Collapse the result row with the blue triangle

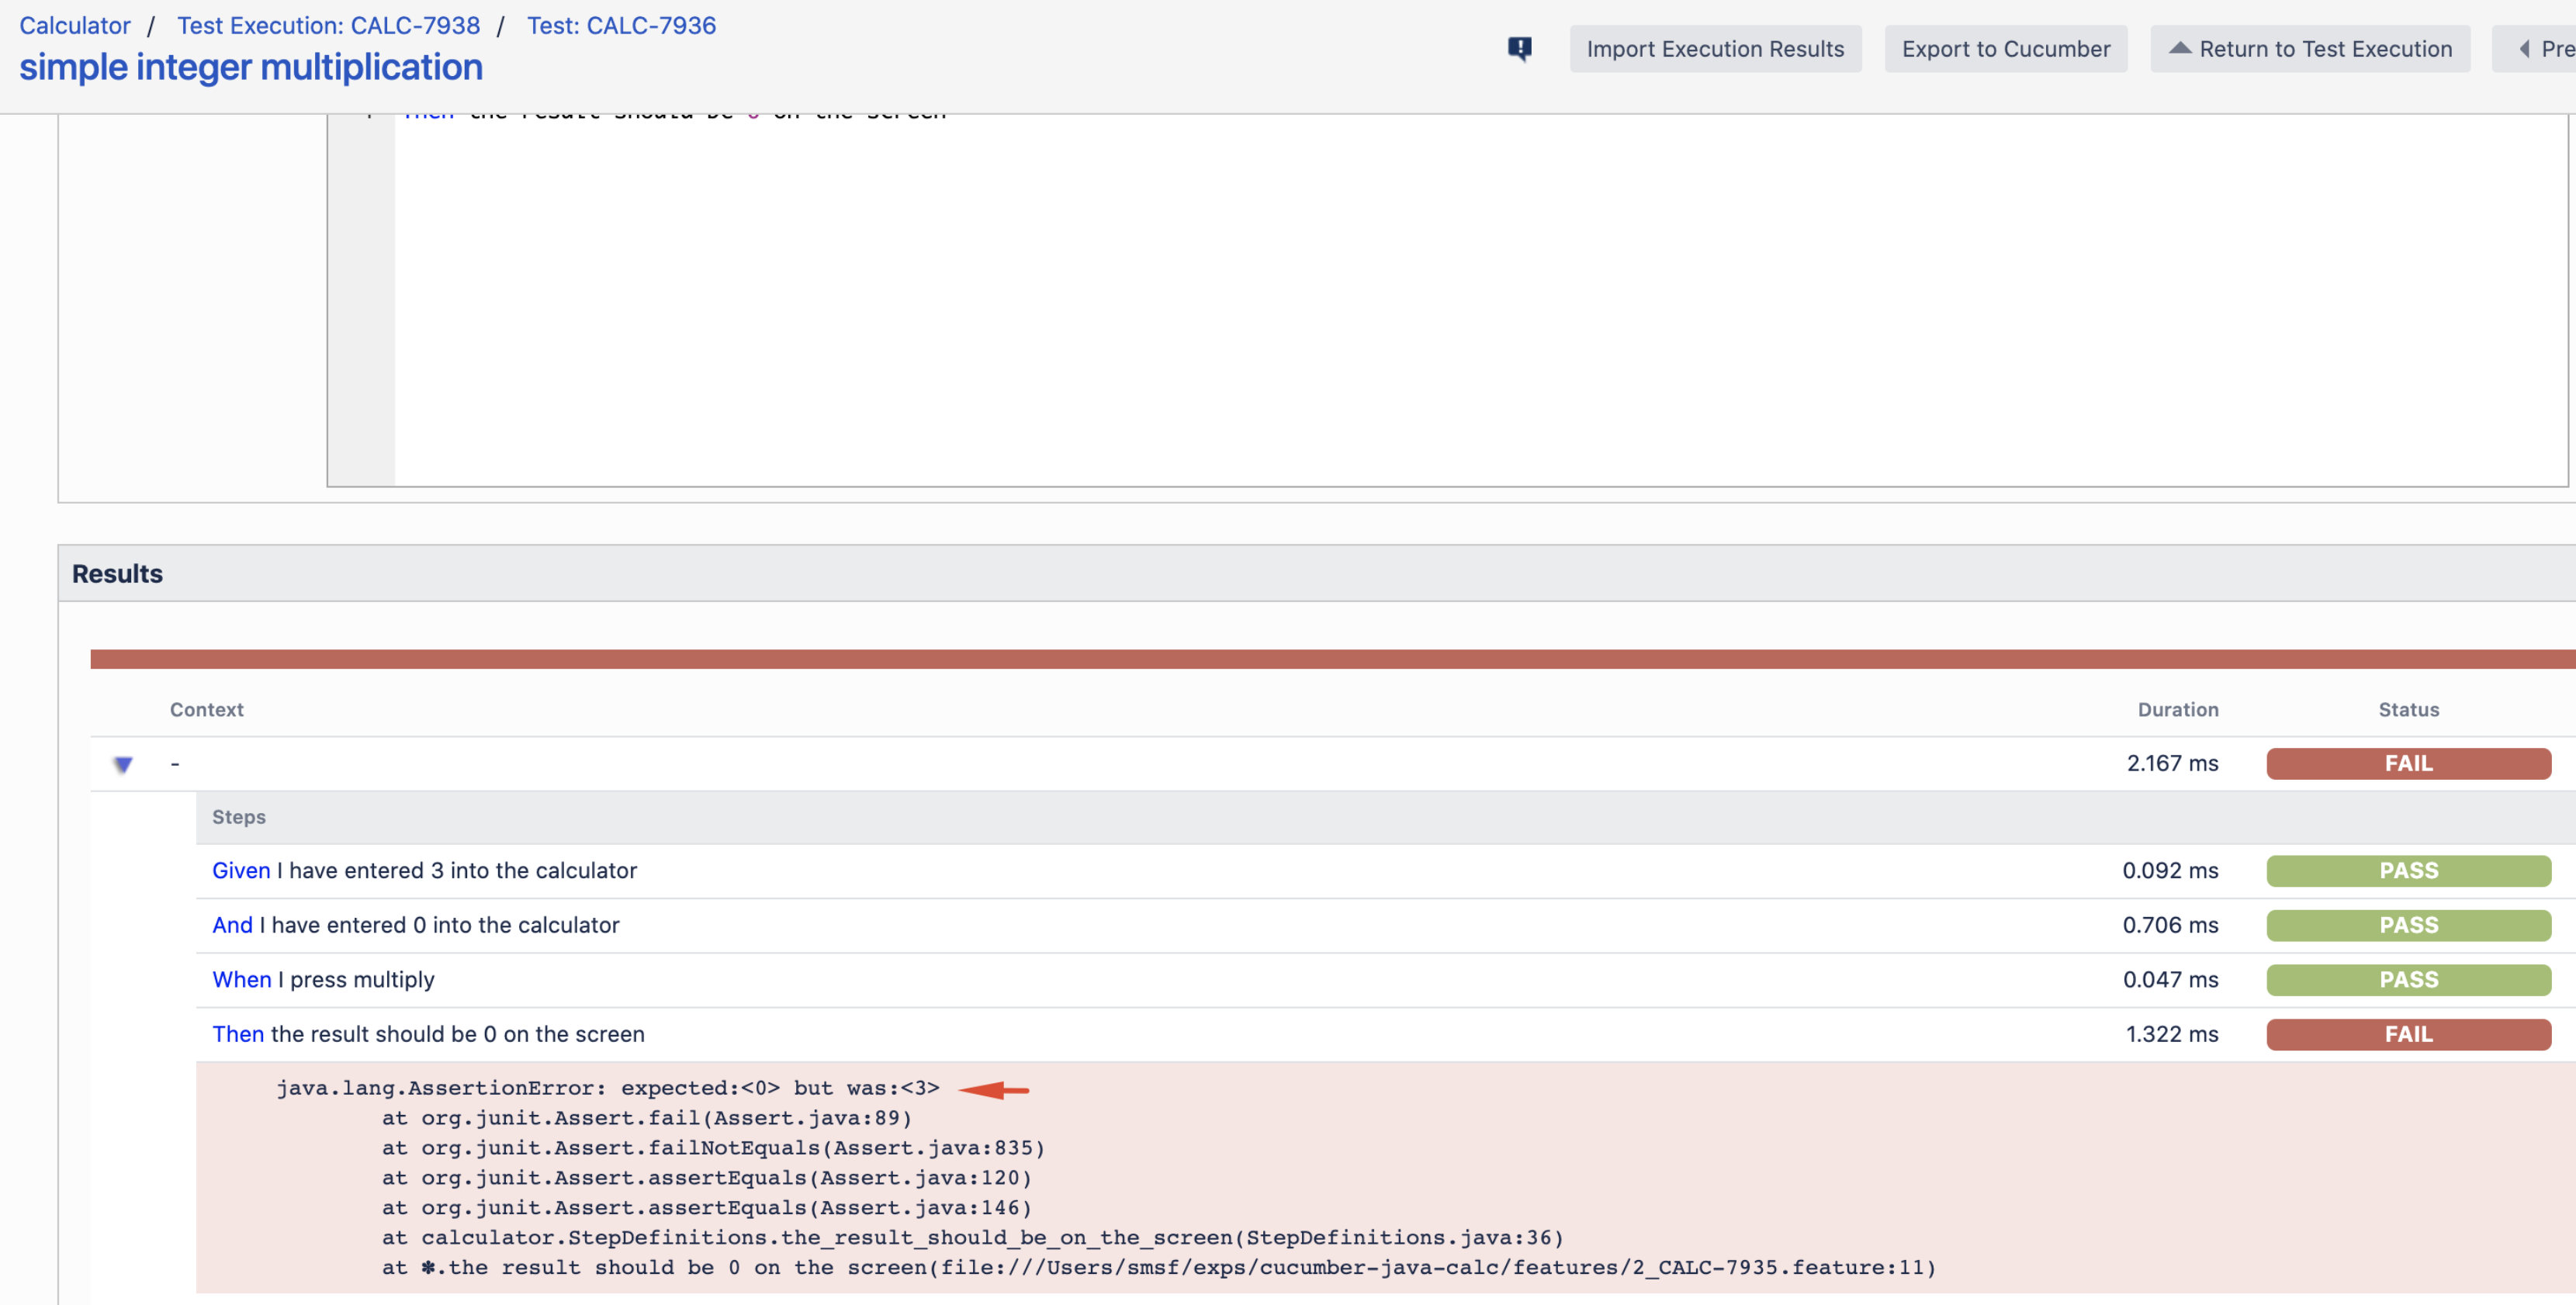point(122,764)
